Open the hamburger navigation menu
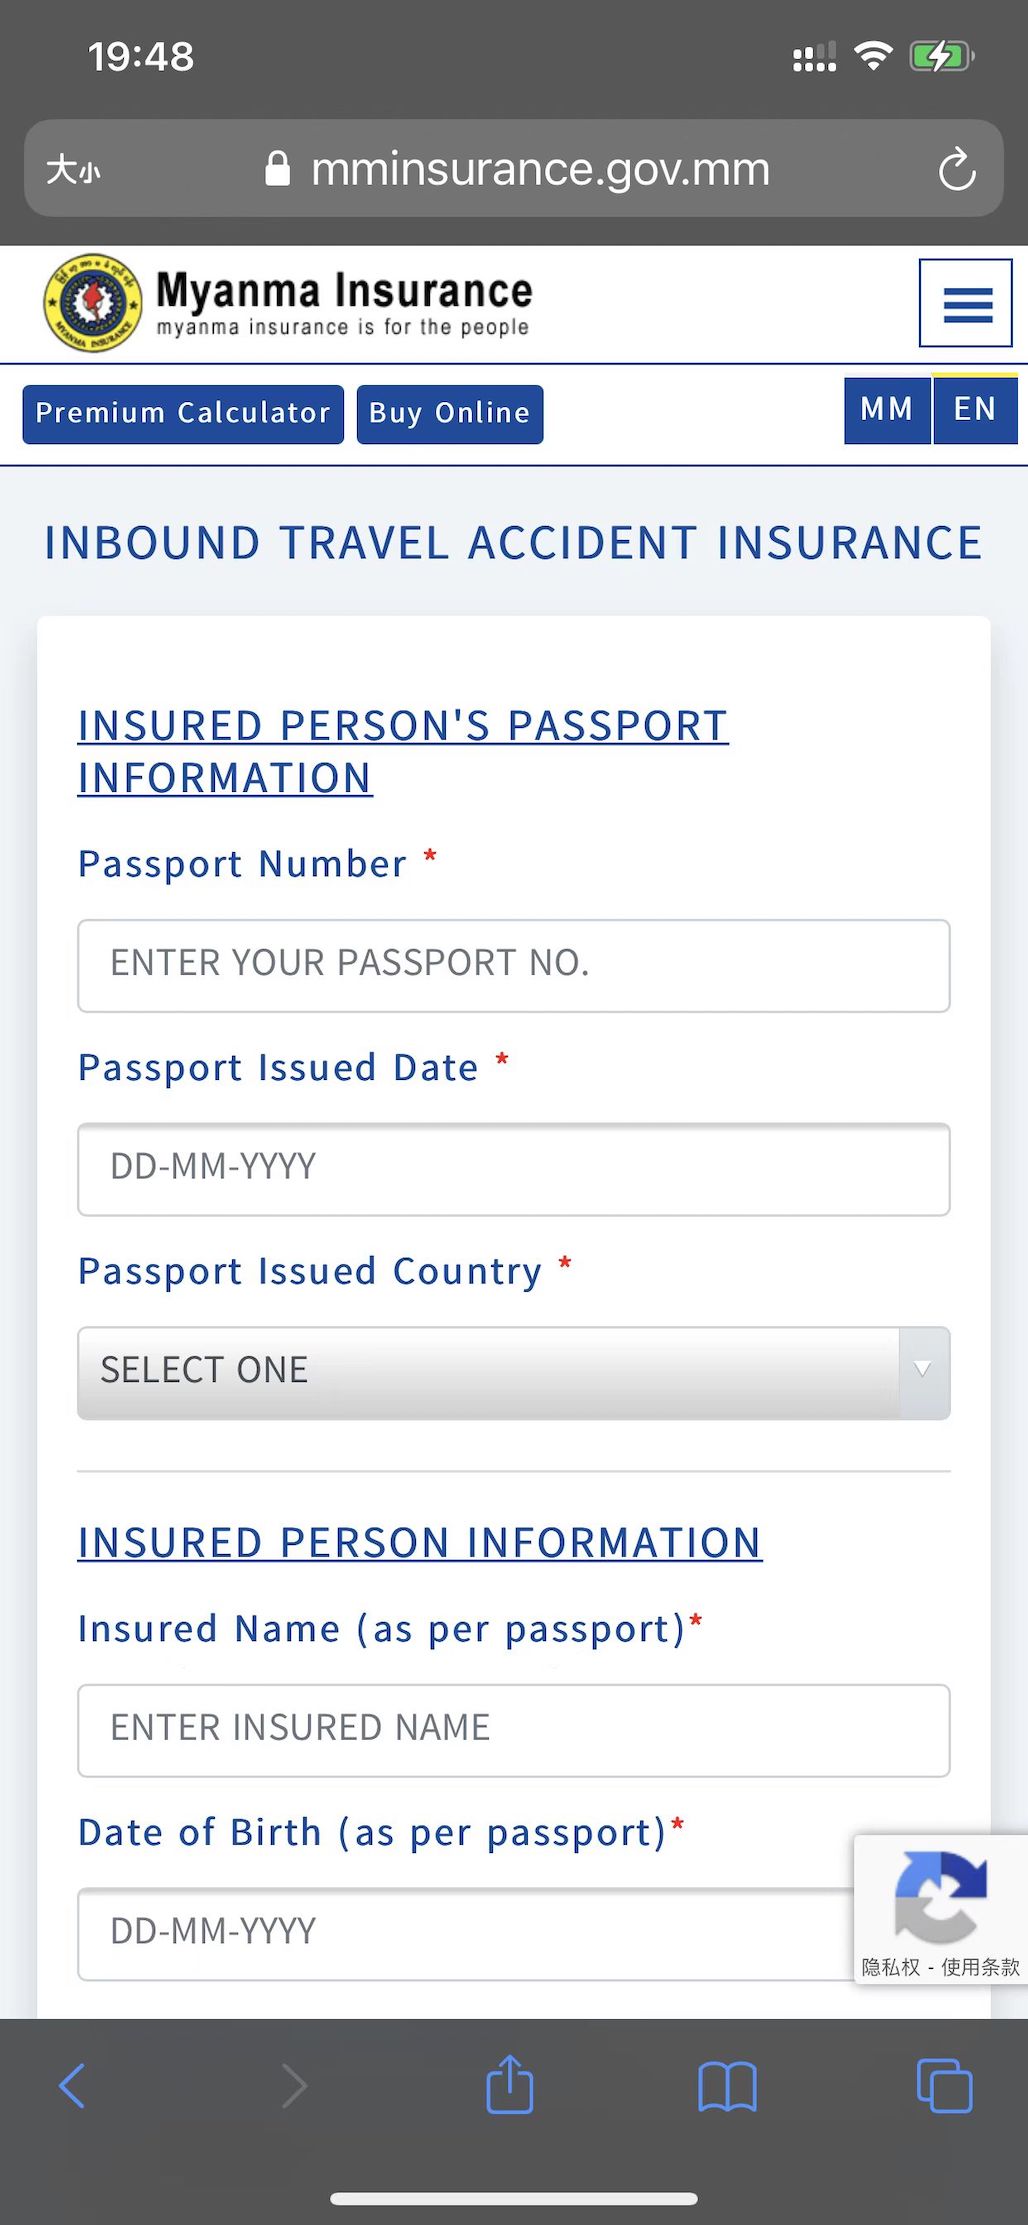Viewport: 1028px width, 2225px height. (966, 304)
